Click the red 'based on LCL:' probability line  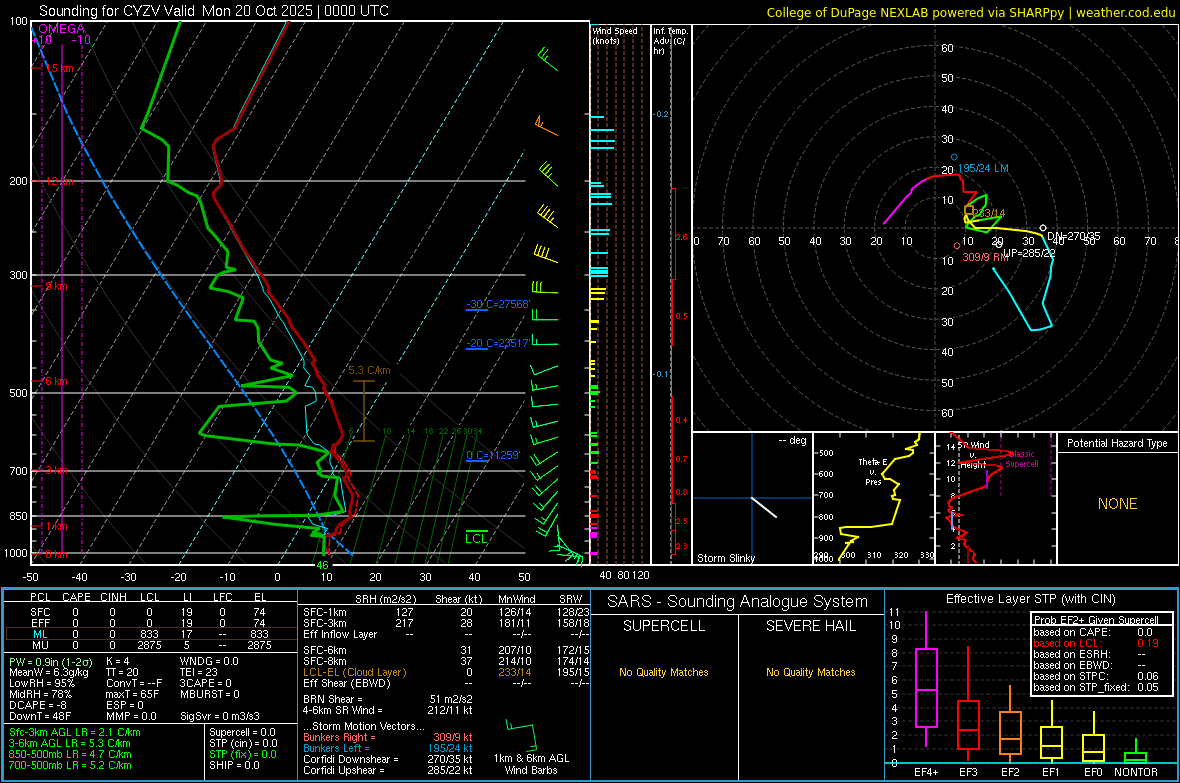pyautogui.click(x=1096, y=643)
